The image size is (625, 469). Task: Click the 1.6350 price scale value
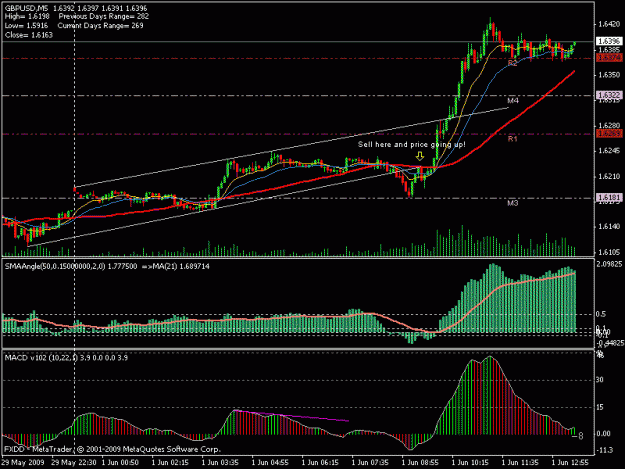[609, 75]
